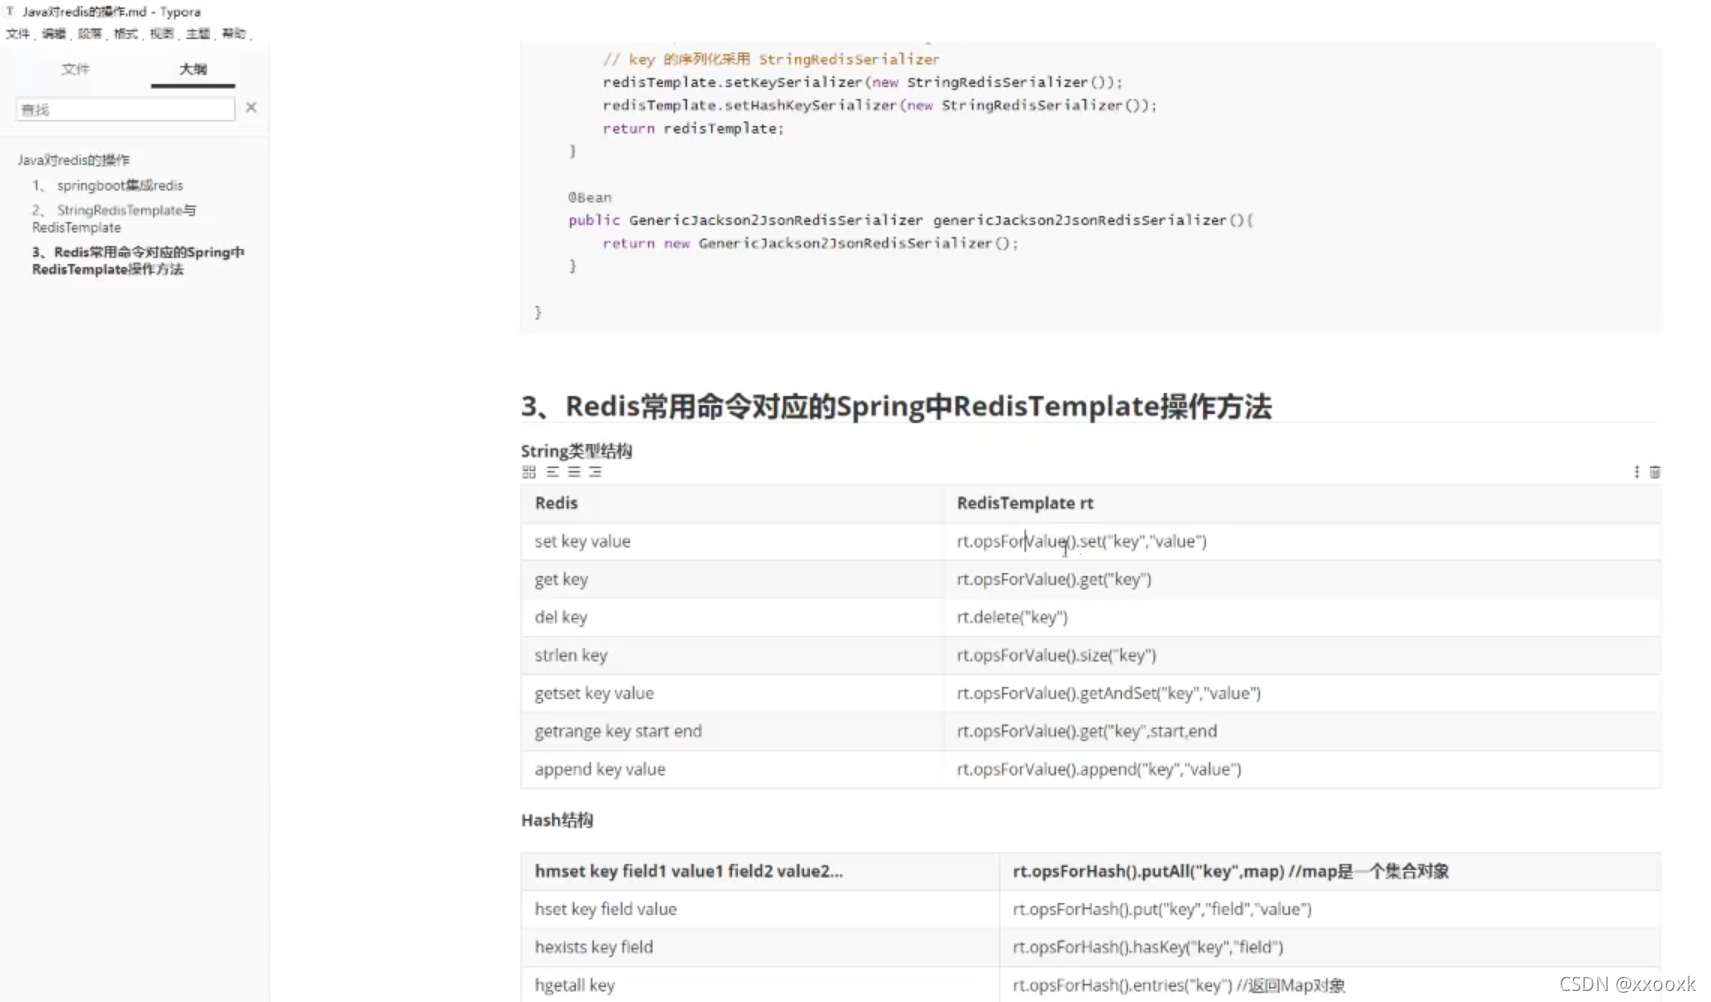
Task: Open the 段落 menu
Action: [90, 33]
